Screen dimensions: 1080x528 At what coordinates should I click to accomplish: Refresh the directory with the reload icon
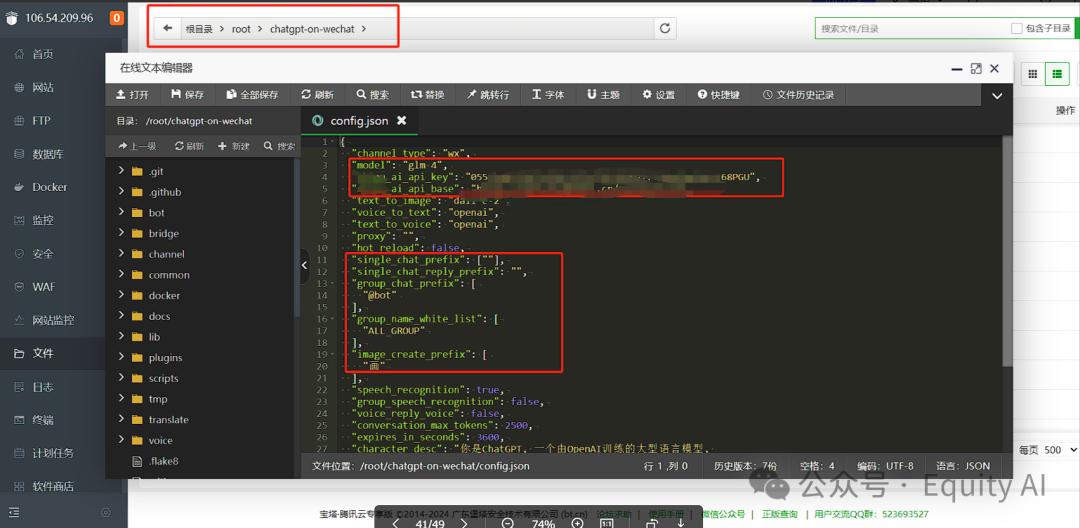pos(665,28)
